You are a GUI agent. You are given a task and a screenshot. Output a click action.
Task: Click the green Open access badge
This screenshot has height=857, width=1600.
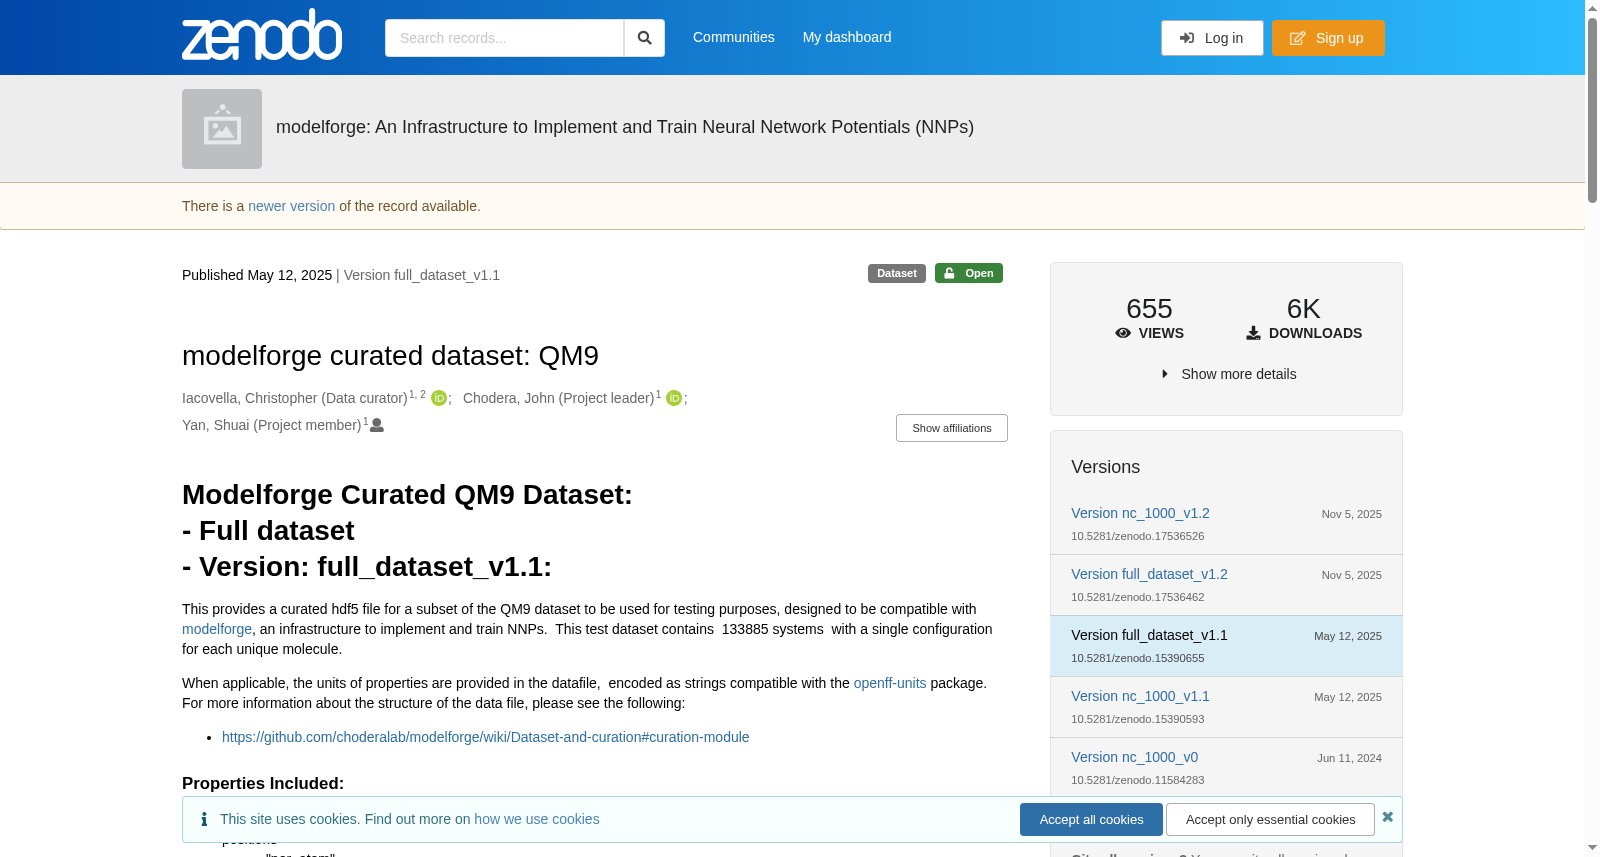[x=969, y=273]
